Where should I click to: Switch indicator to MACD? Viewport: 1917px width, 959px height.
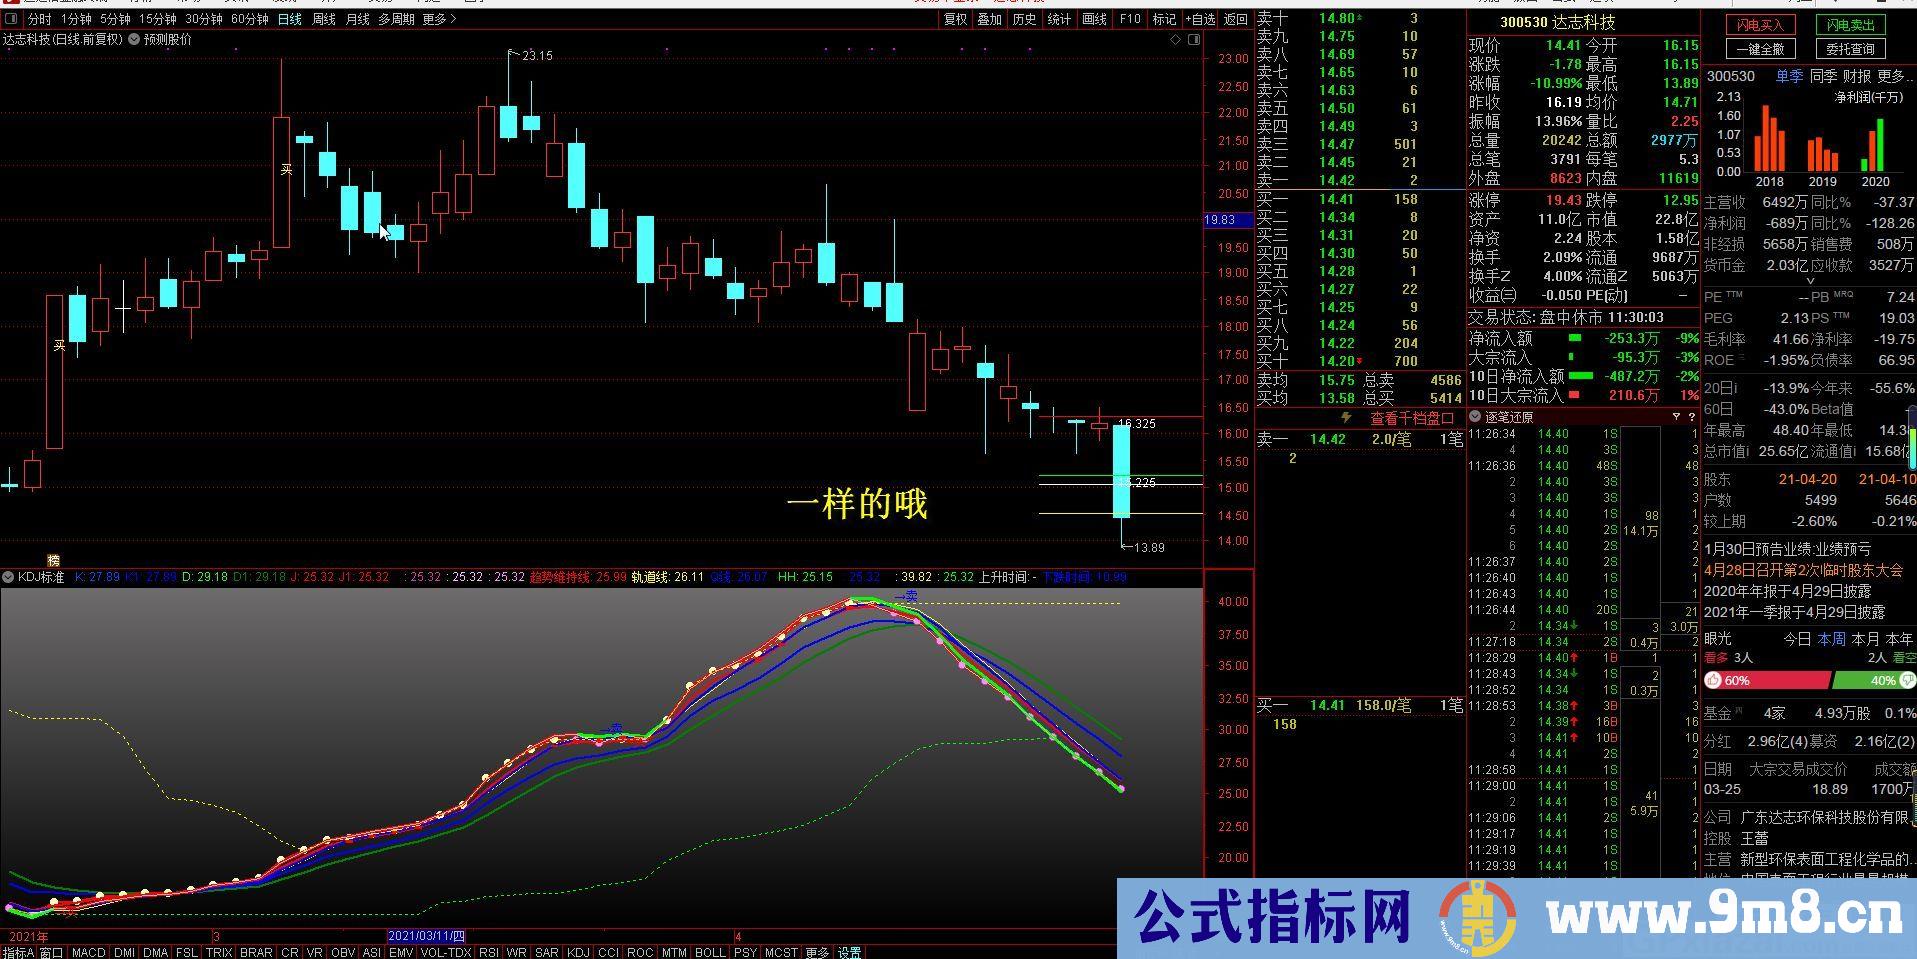(88, 952)
